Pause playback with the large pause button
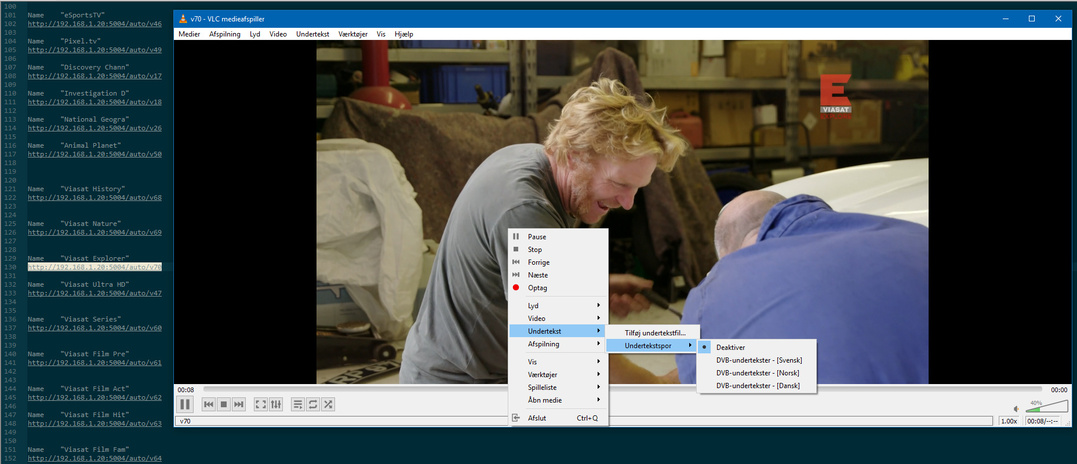1077x464 pixels. [185, 404]
